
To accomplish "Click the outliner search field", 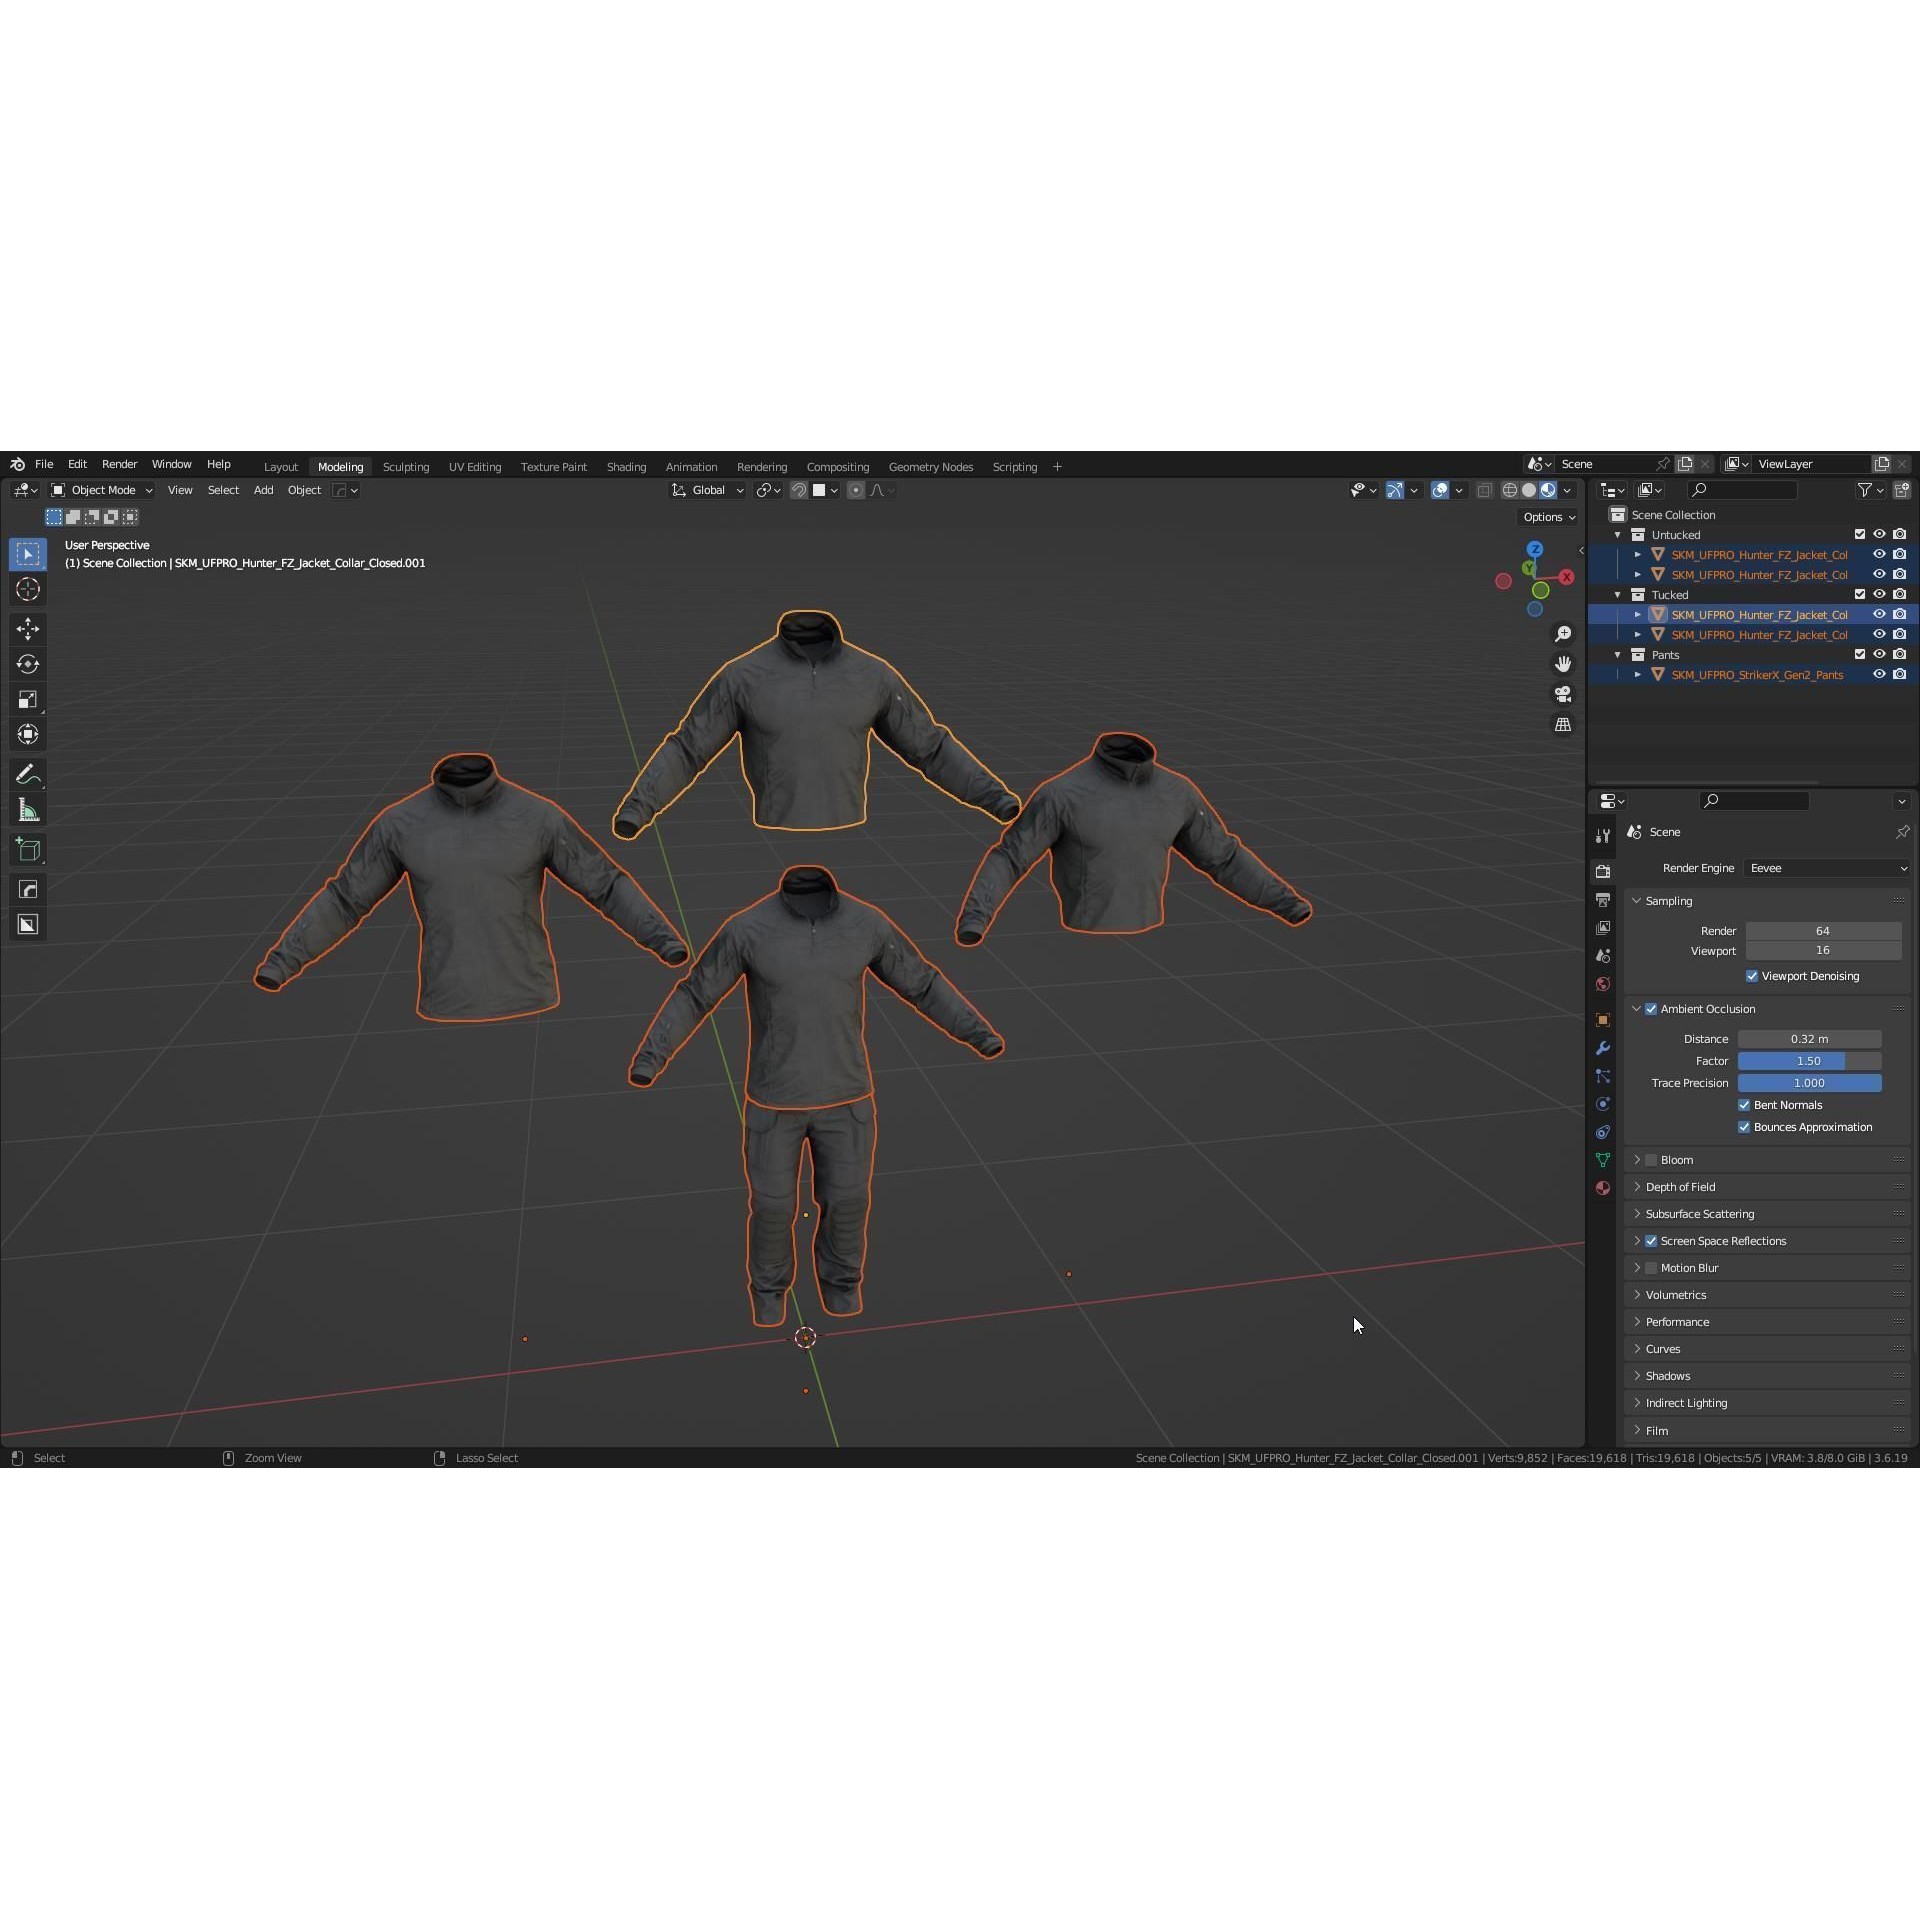I will 1742,490.
